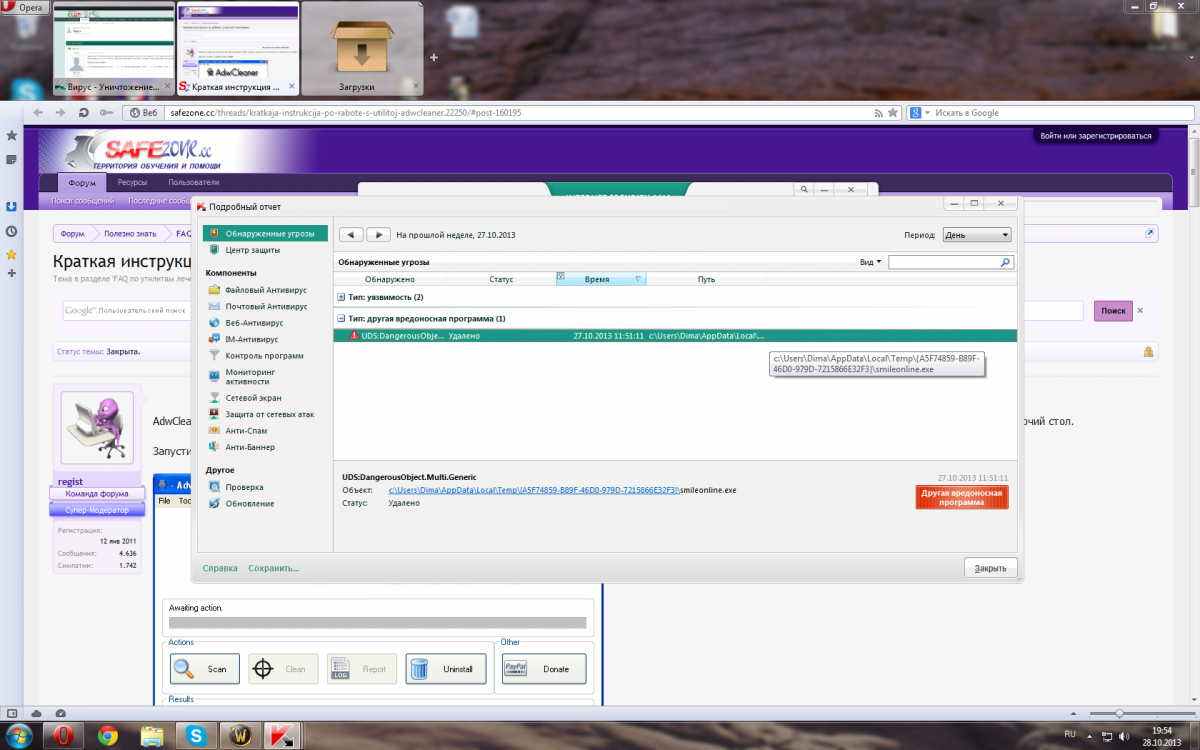The image size is (1200, 750).
Task: Collapse Тип: другая вредоносная программа group
Action: click(x=342, y=319)
